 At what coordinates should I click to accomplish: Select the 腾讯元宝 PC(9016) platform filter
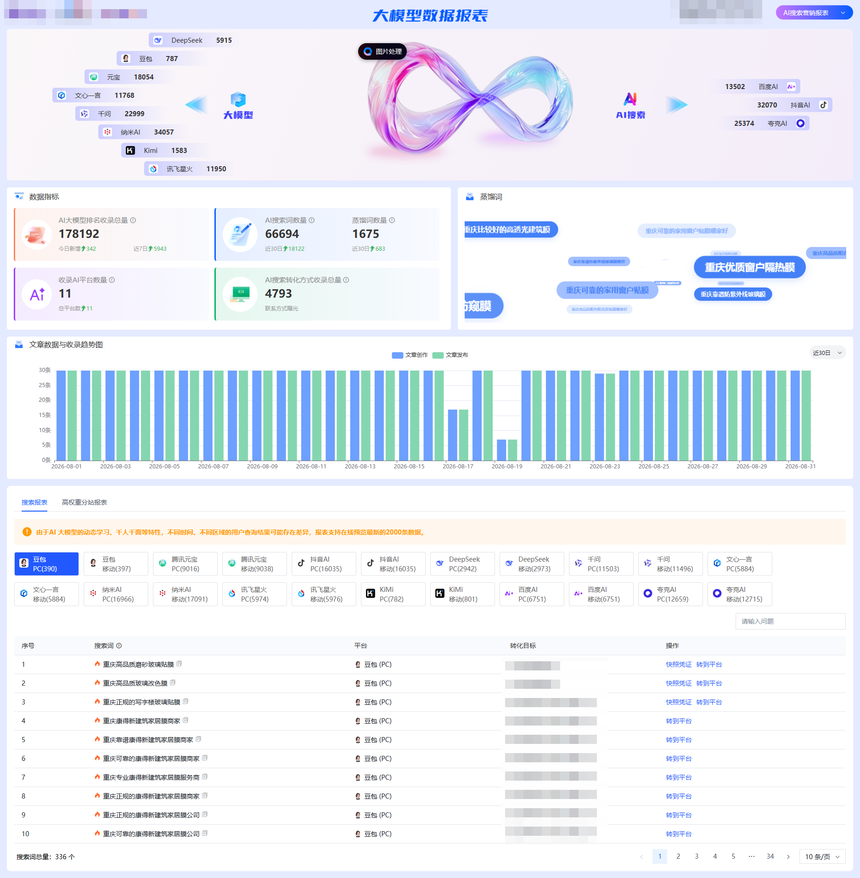point(185,564)
